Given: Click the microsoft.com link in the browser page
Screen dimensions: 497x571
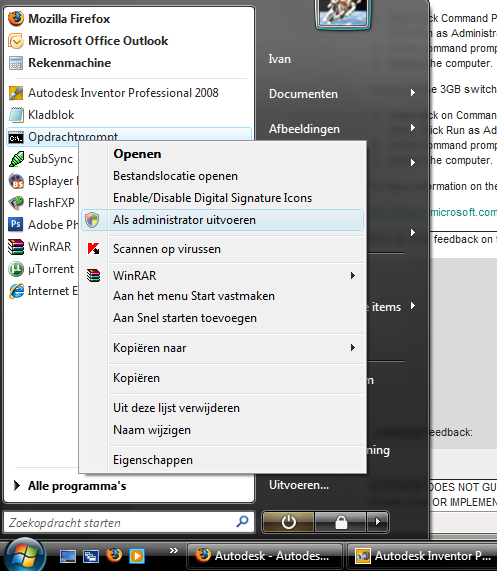Looking at the screenshot, I should point(463,212).
